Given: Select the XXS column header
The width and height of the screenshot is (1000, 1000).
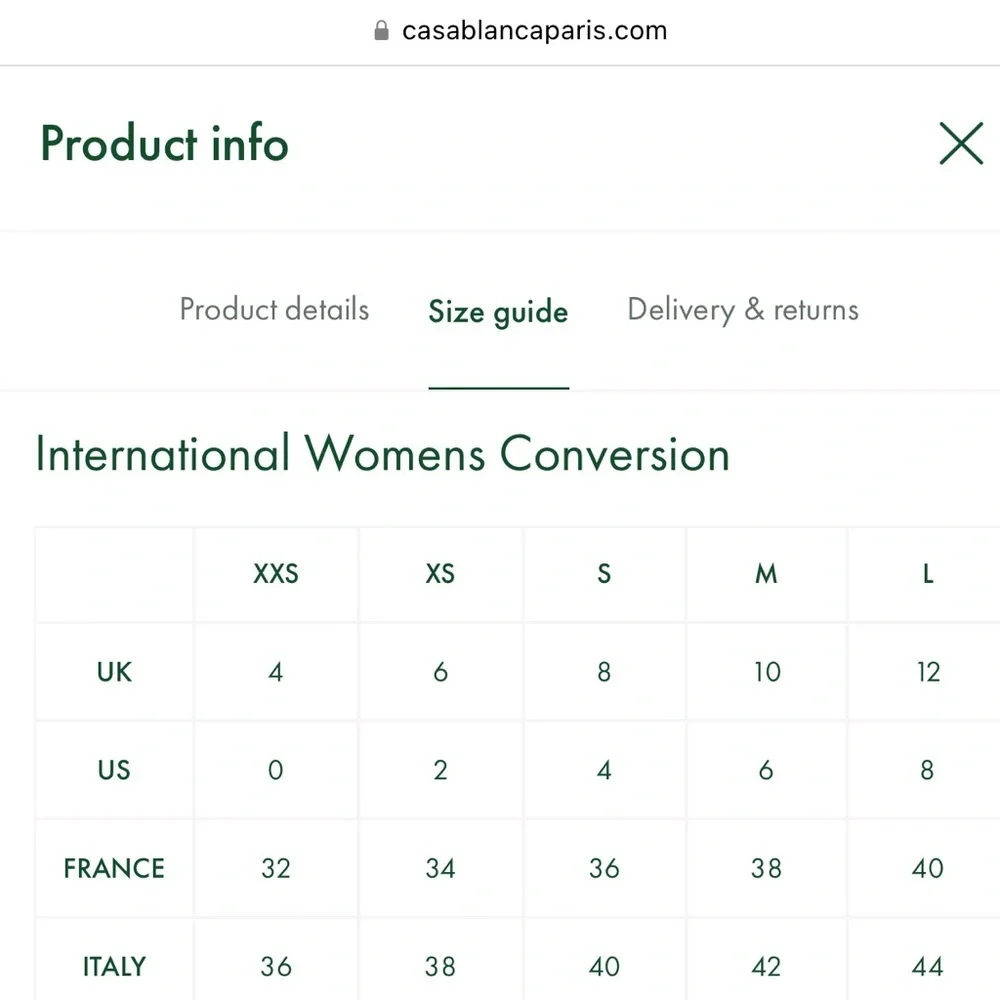Looking at the screenshot, I should coord(276,574).
